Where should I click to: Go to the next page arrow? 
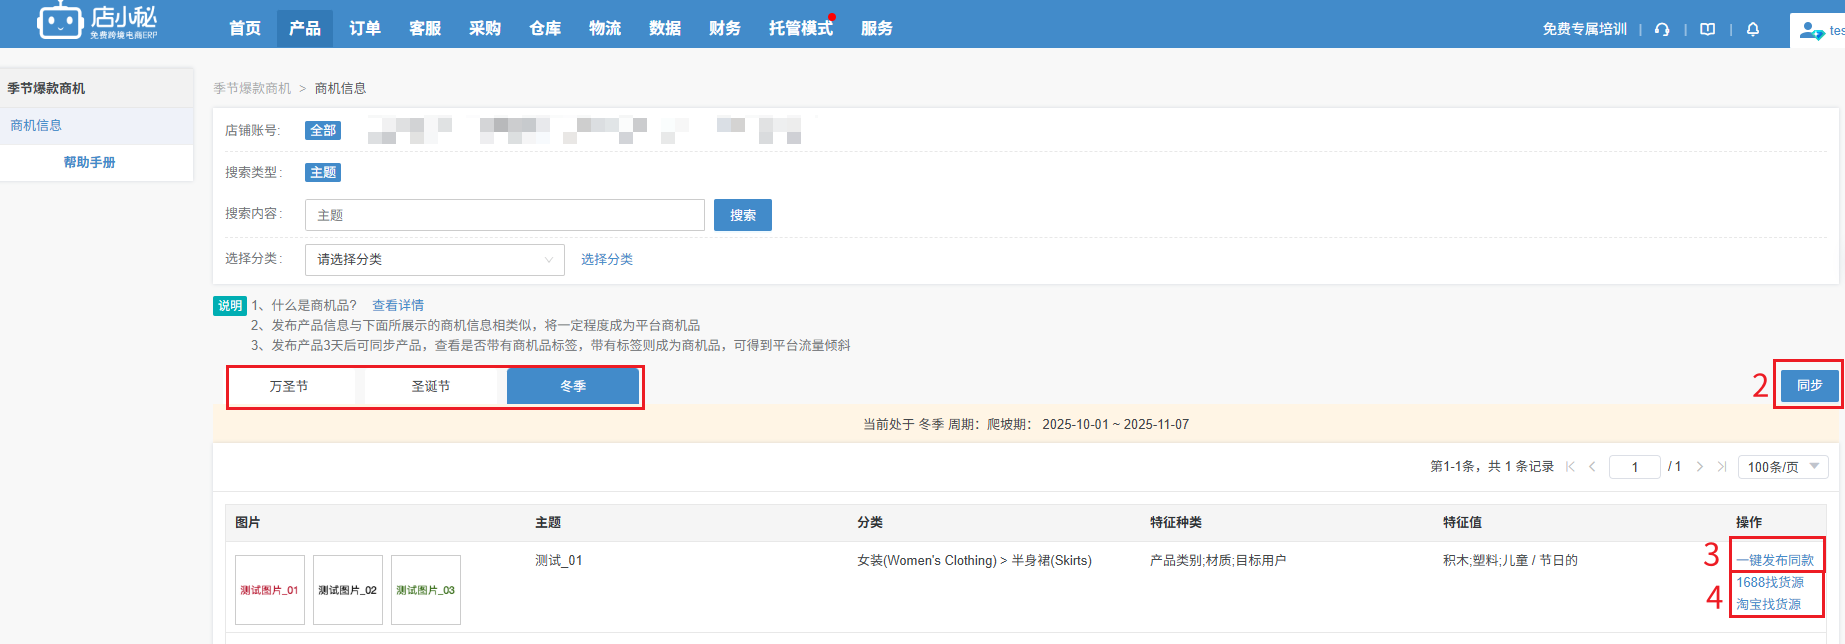[1699, 467]
